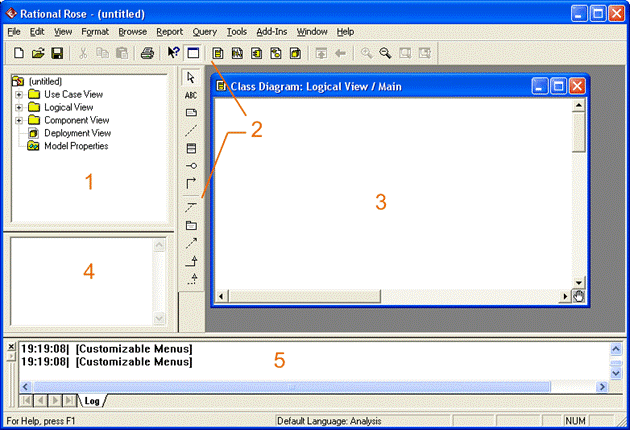Screen dimensions: 630x430
Task: Maximize the Class Diagram window
Action: click(x=558, y=86)
